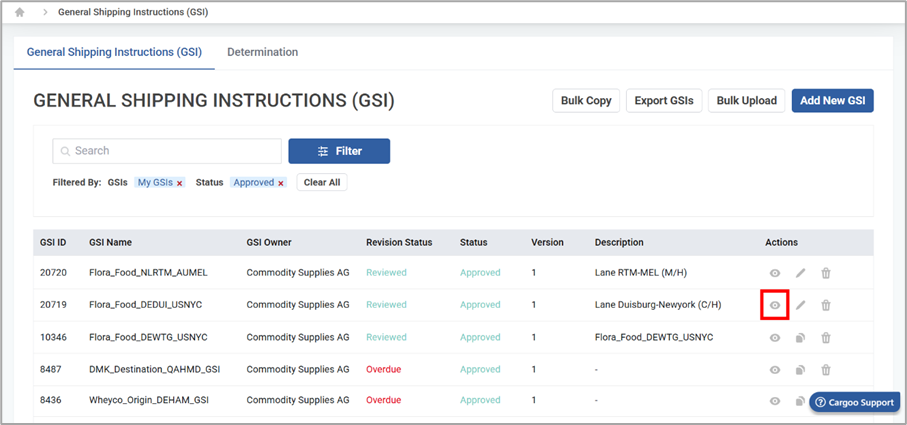907x425 pixels.
Task: Delete GSI 10346 using the trash icon
Action: pos(826,338)
